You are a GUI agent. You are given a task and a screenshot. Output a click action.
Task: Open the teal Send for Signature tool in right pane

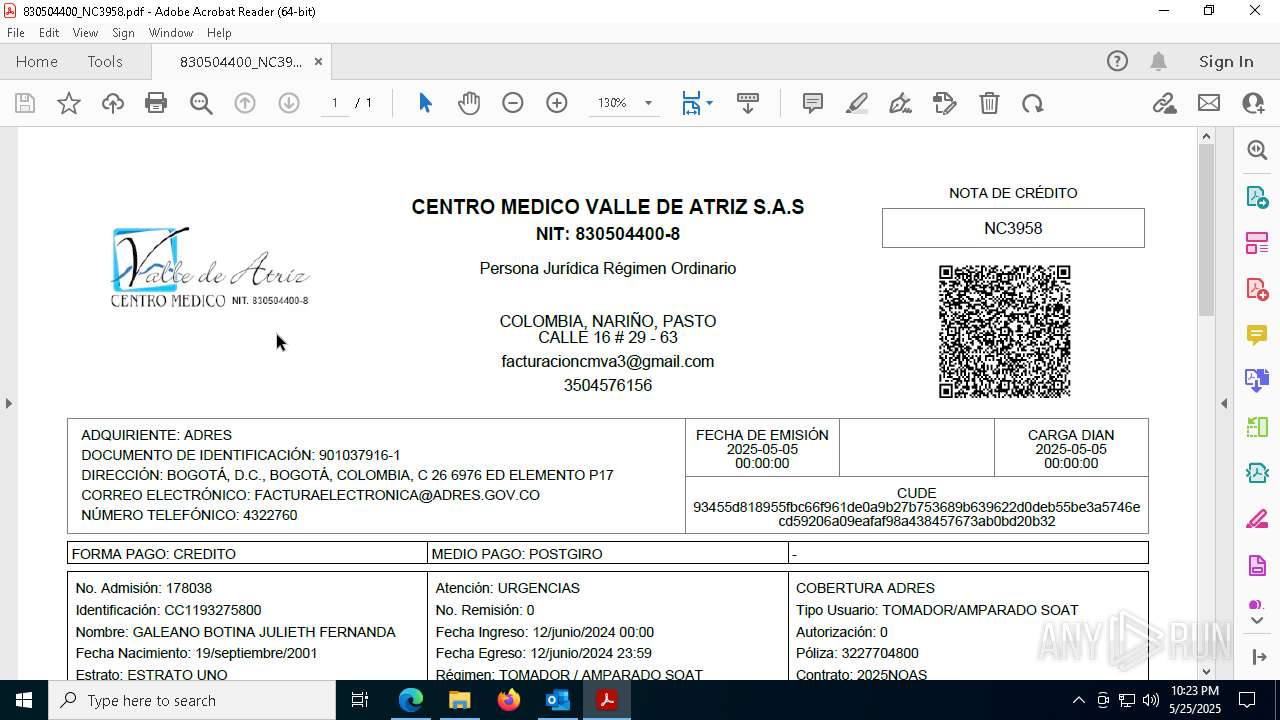tap(1257, 473)
